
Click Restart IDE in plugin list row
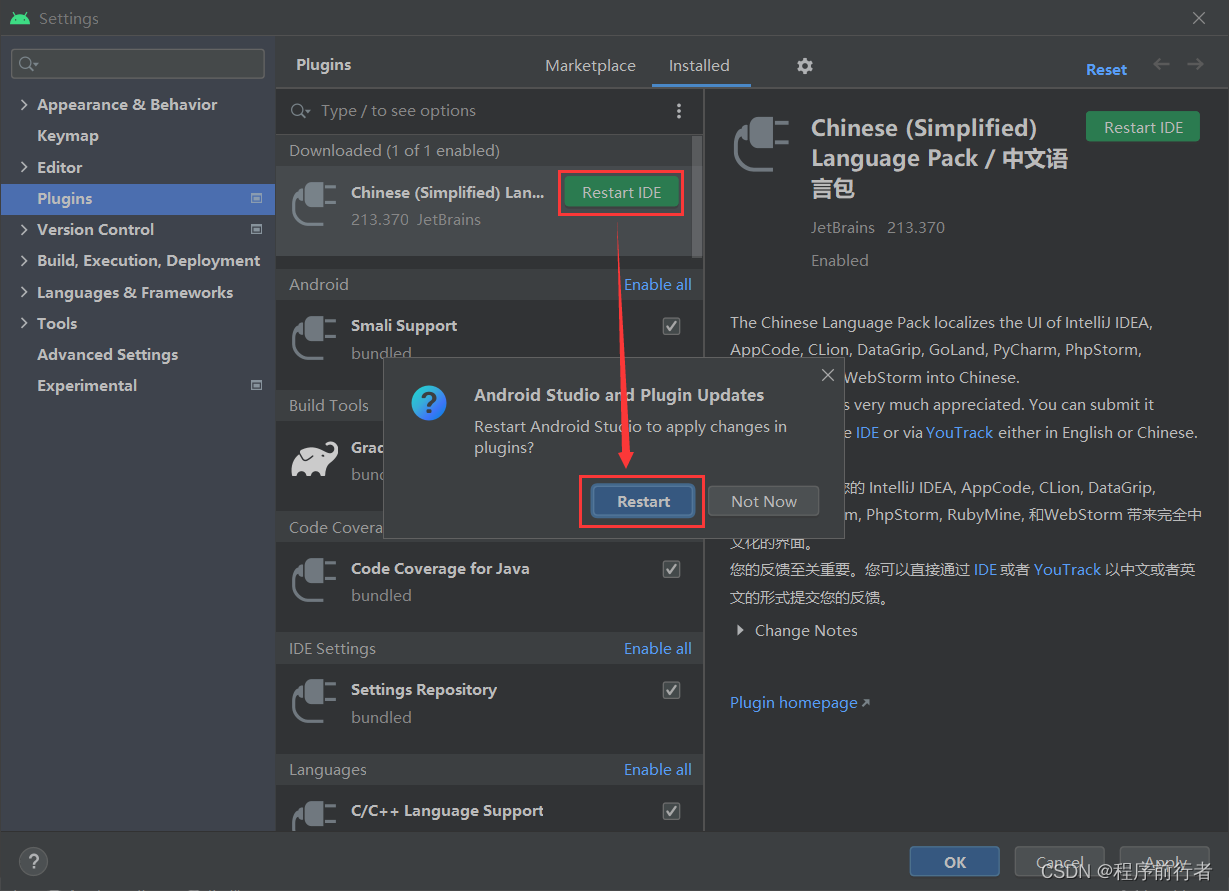(x=621, y=192)
